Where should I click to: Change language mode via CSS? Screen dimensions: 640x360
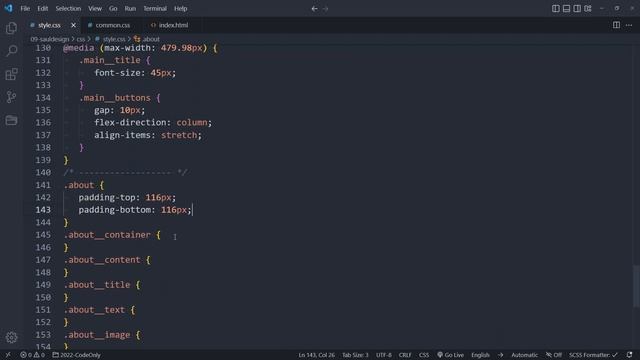tap(424, 355)
